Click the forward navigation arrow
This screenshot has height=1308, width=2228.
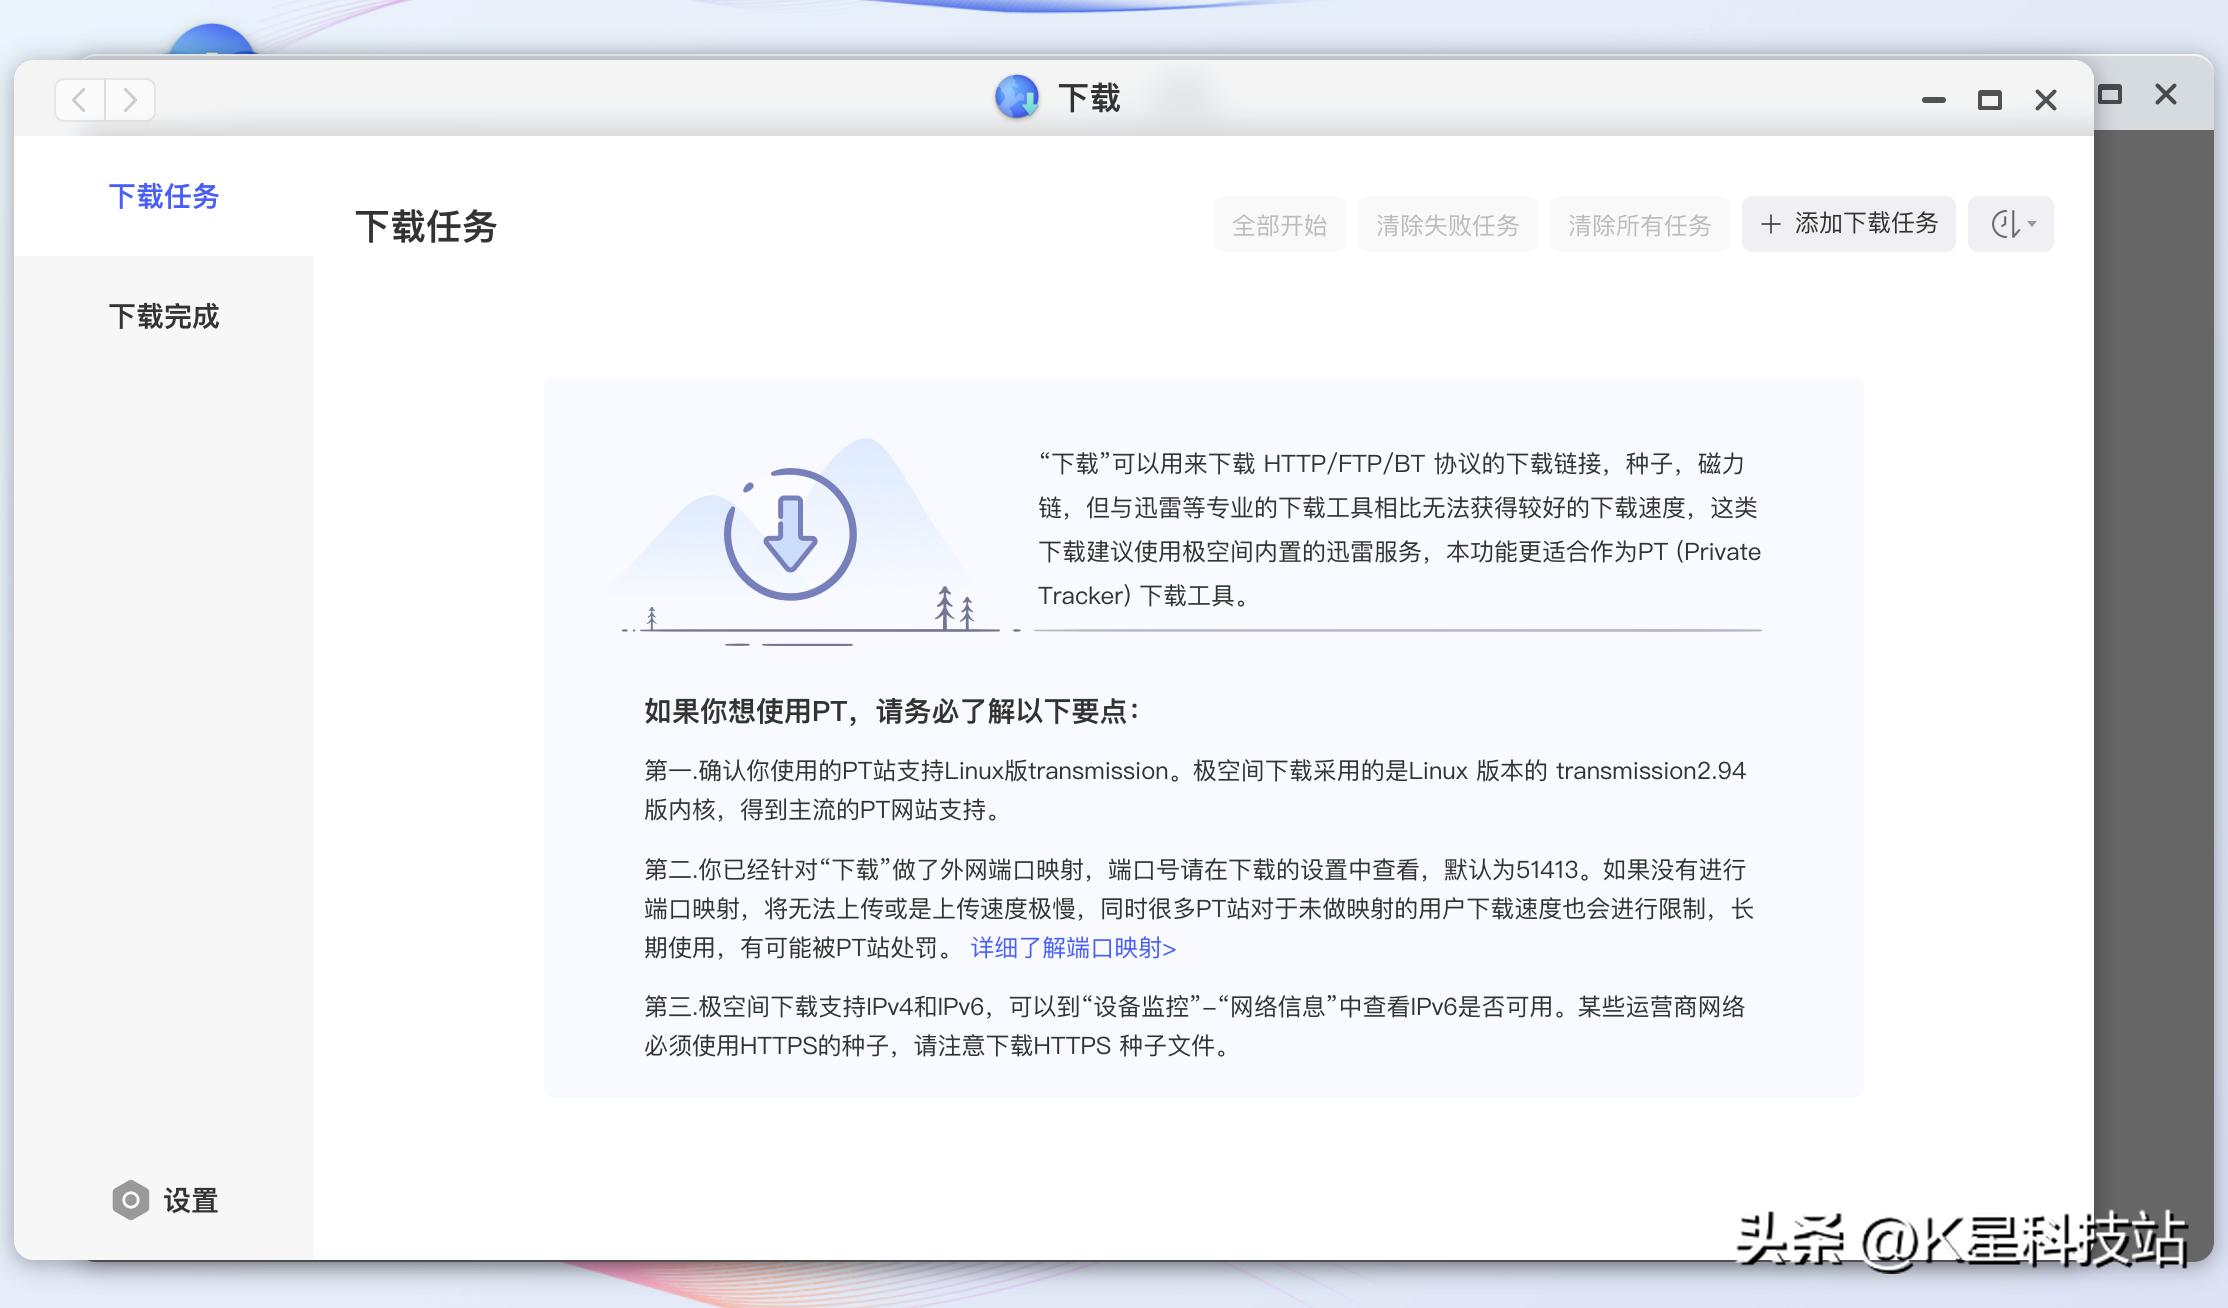[x=130, y=100]
